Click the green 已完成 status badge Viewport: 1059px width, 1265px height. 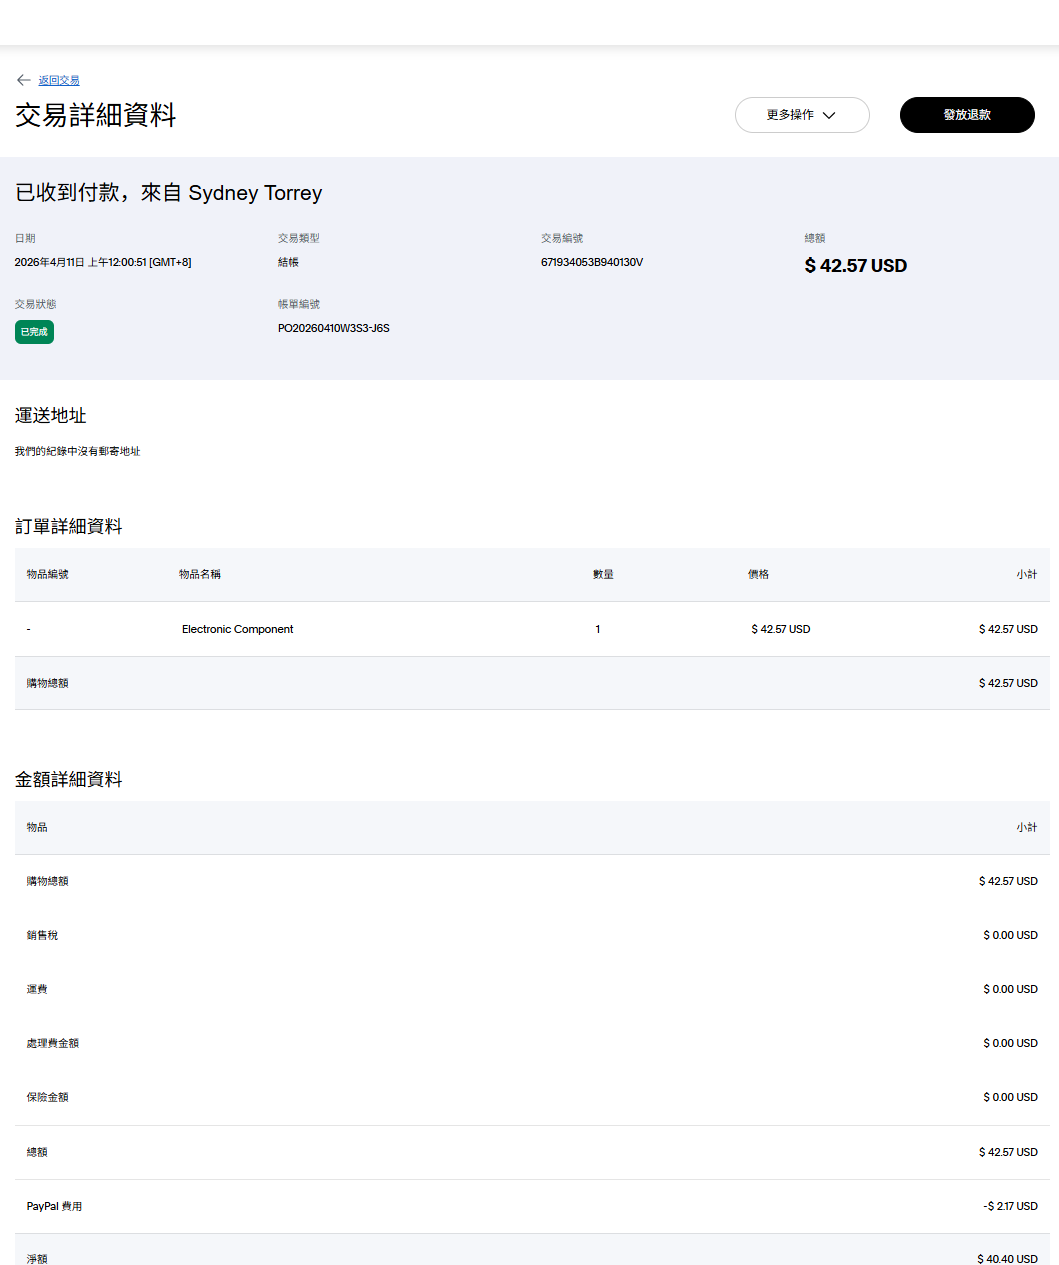pos(34,332)
